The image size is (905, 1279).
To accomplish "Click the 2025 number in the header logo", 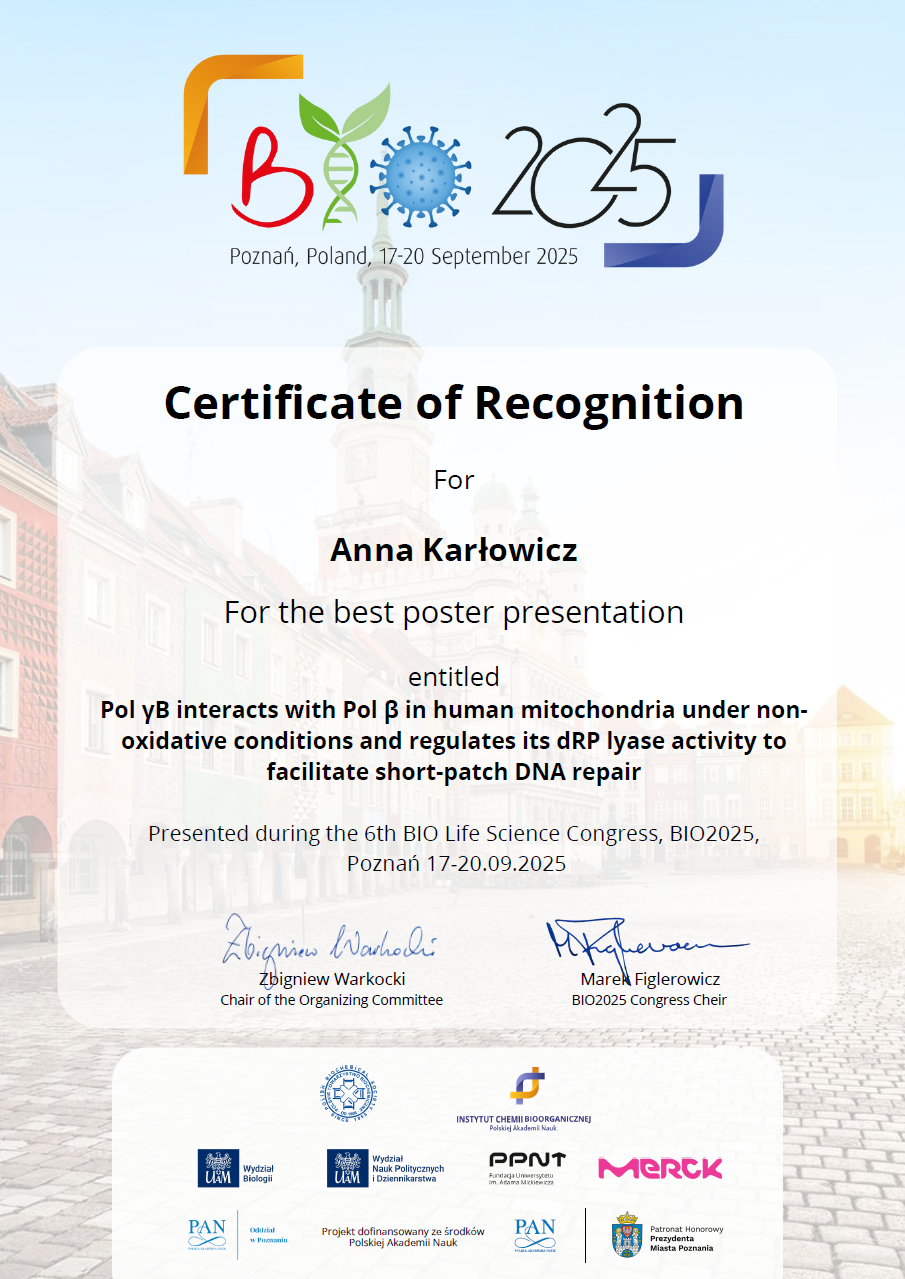I will (583, 170).
